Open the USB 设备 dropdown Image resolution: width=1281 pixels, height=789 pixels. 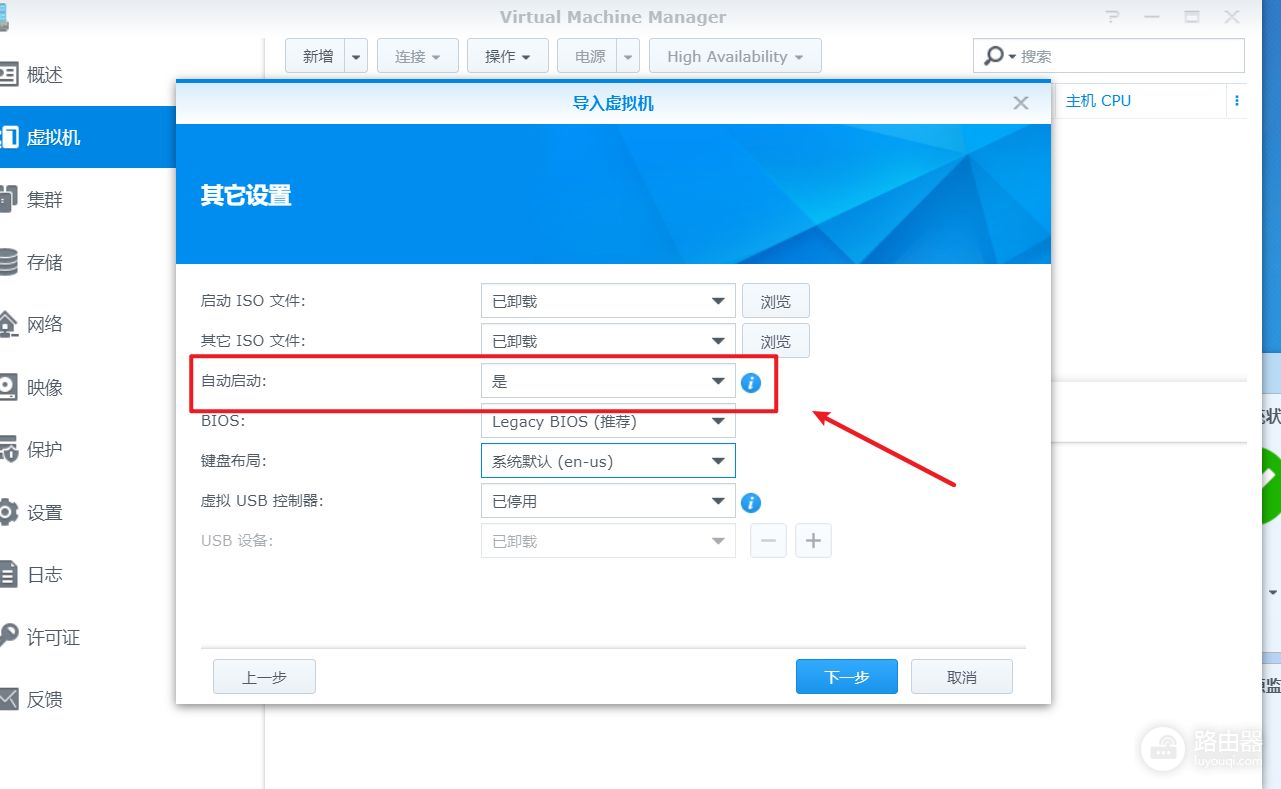pyautogui.click(x=608, y=541)
